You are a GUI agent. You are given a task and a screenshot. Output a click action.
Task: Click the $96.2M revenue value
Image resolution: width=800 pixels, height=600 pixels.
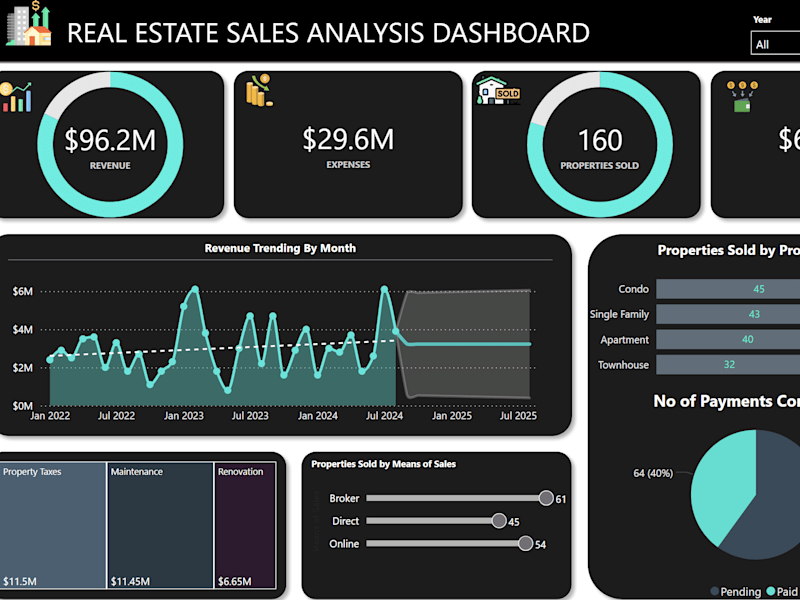[110, 140]
